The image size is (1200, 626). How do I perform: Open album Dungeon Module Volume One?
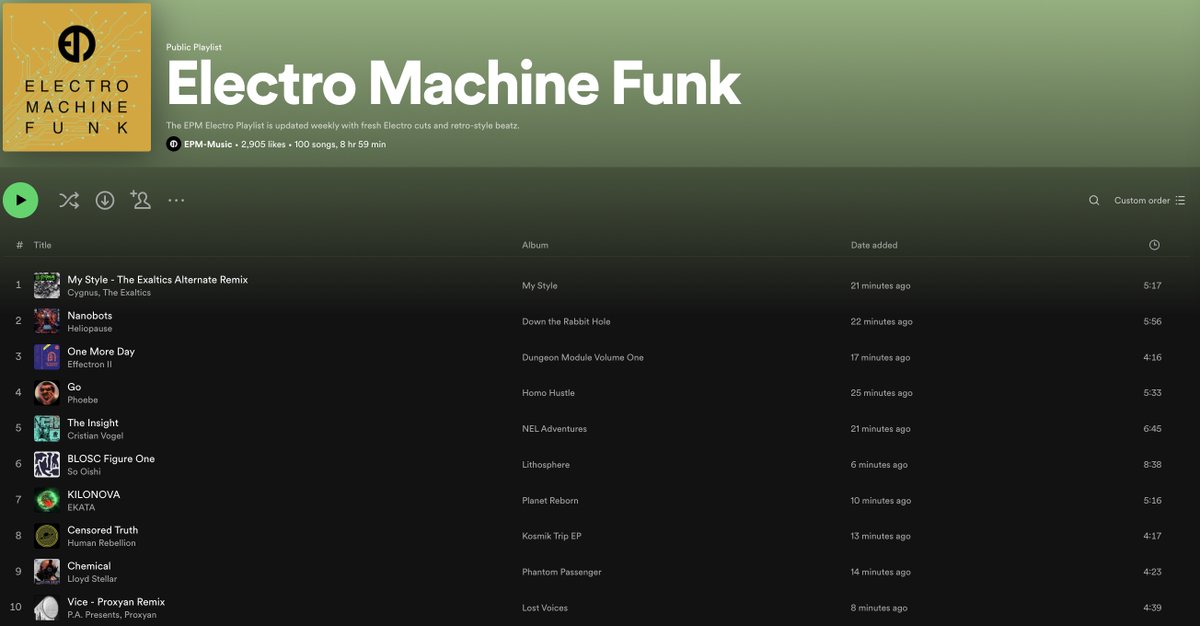click(583, 358)
